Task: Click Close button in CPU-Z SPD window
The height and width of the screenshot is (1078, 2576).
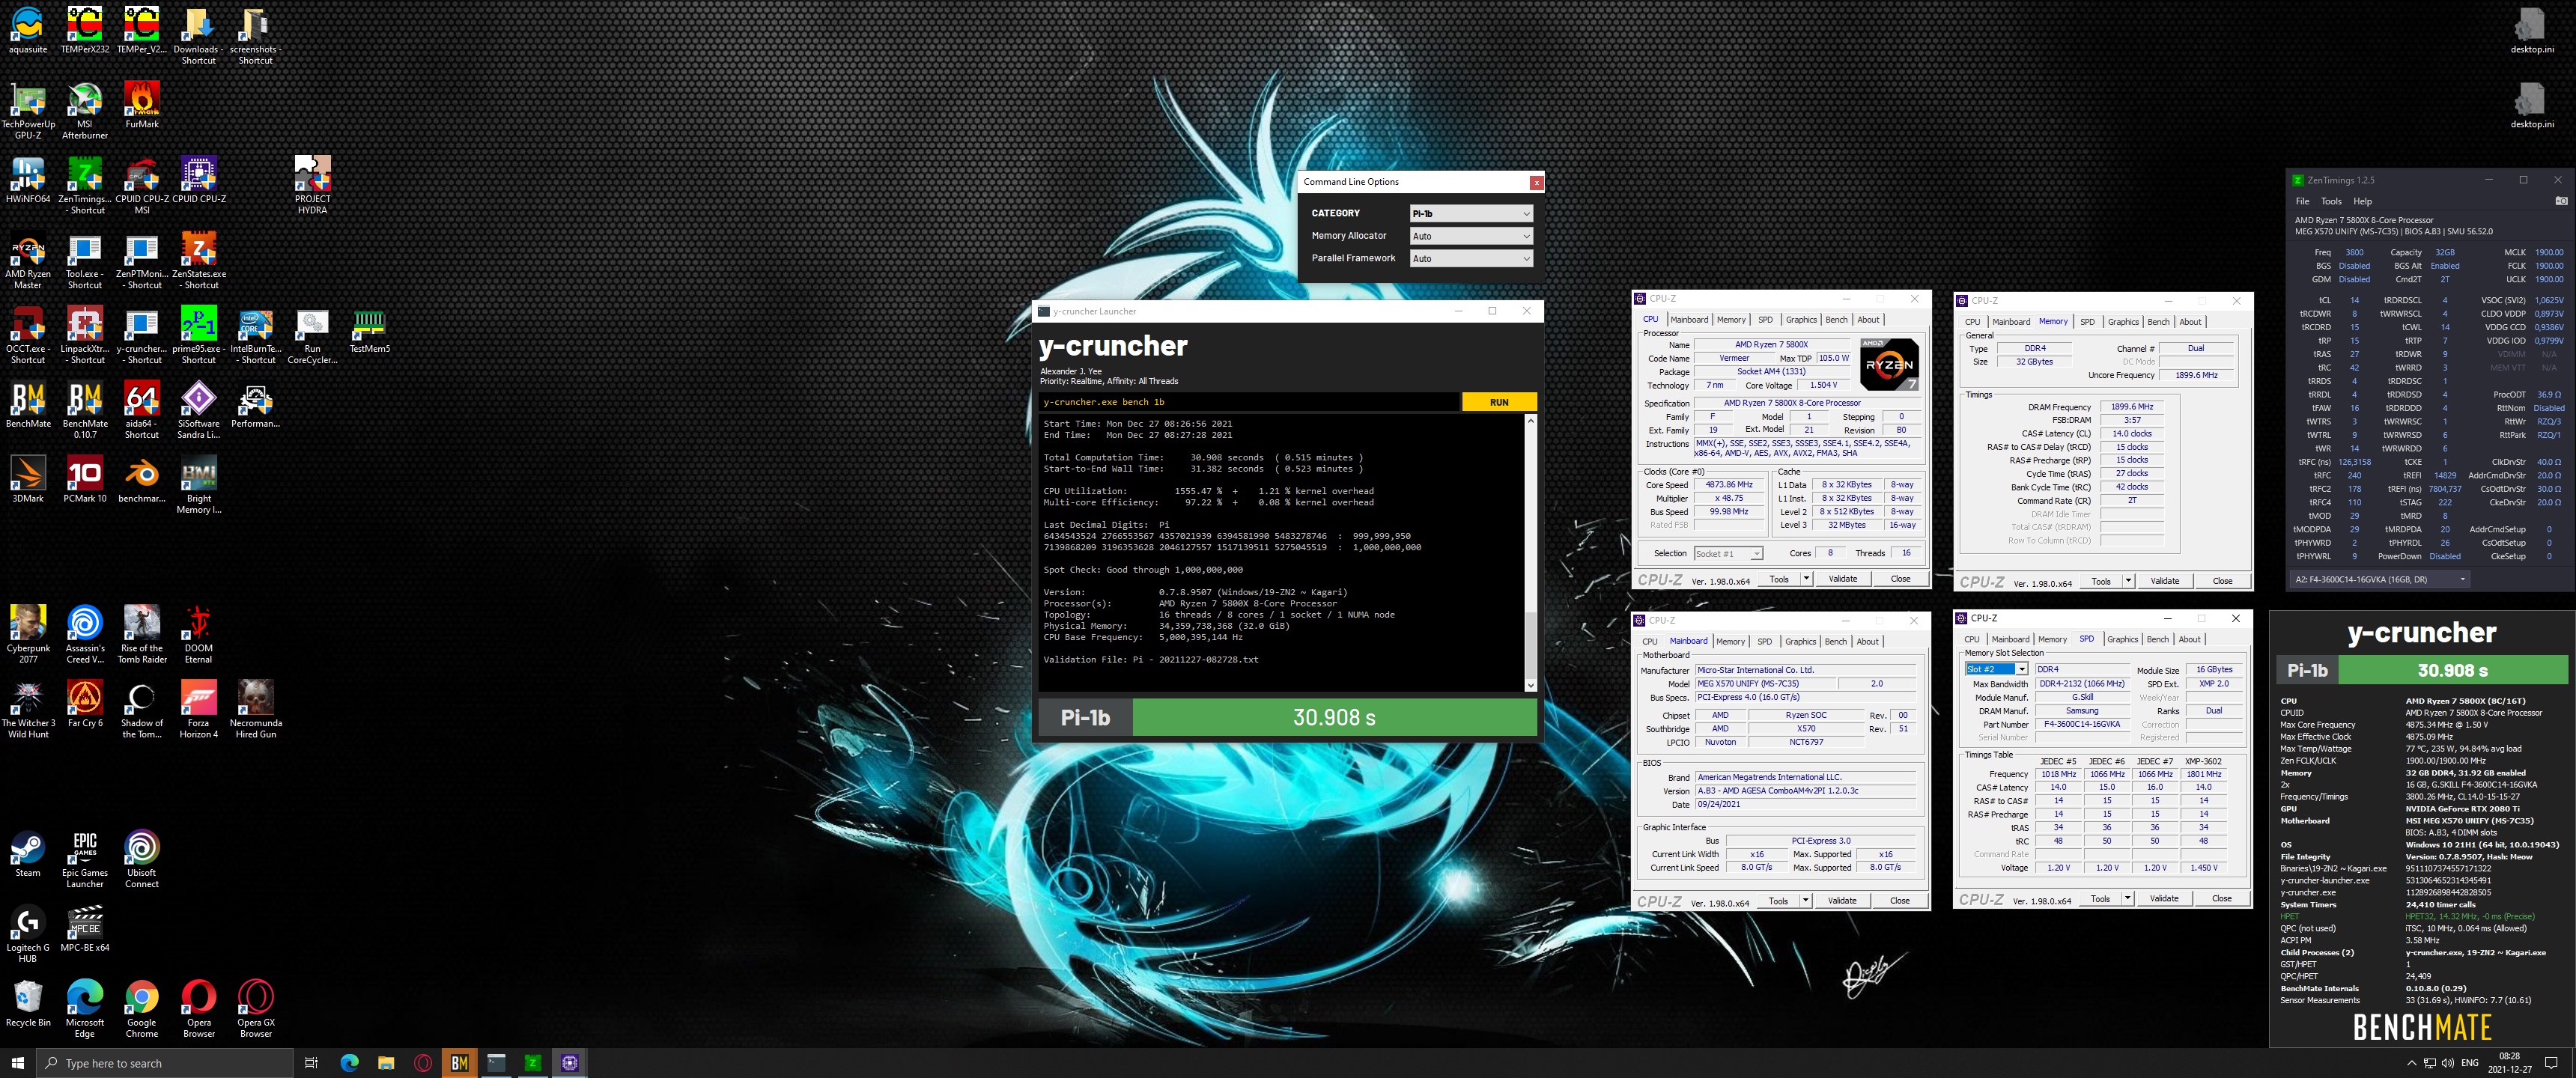Action: [x=2221, y=898]
